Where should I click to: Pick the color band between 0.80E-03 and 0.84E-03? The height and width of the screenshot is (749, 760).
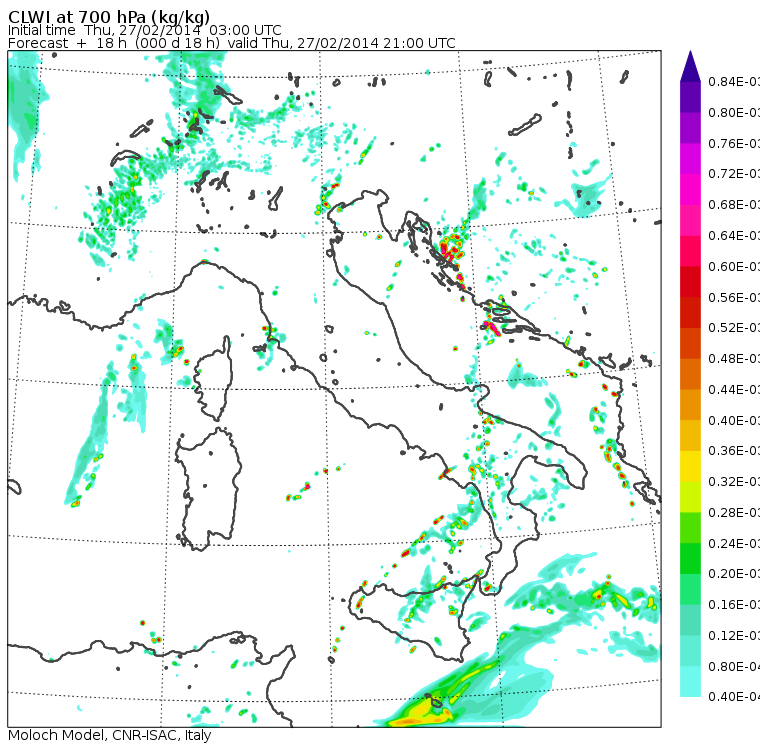click(x=690, y=97)
